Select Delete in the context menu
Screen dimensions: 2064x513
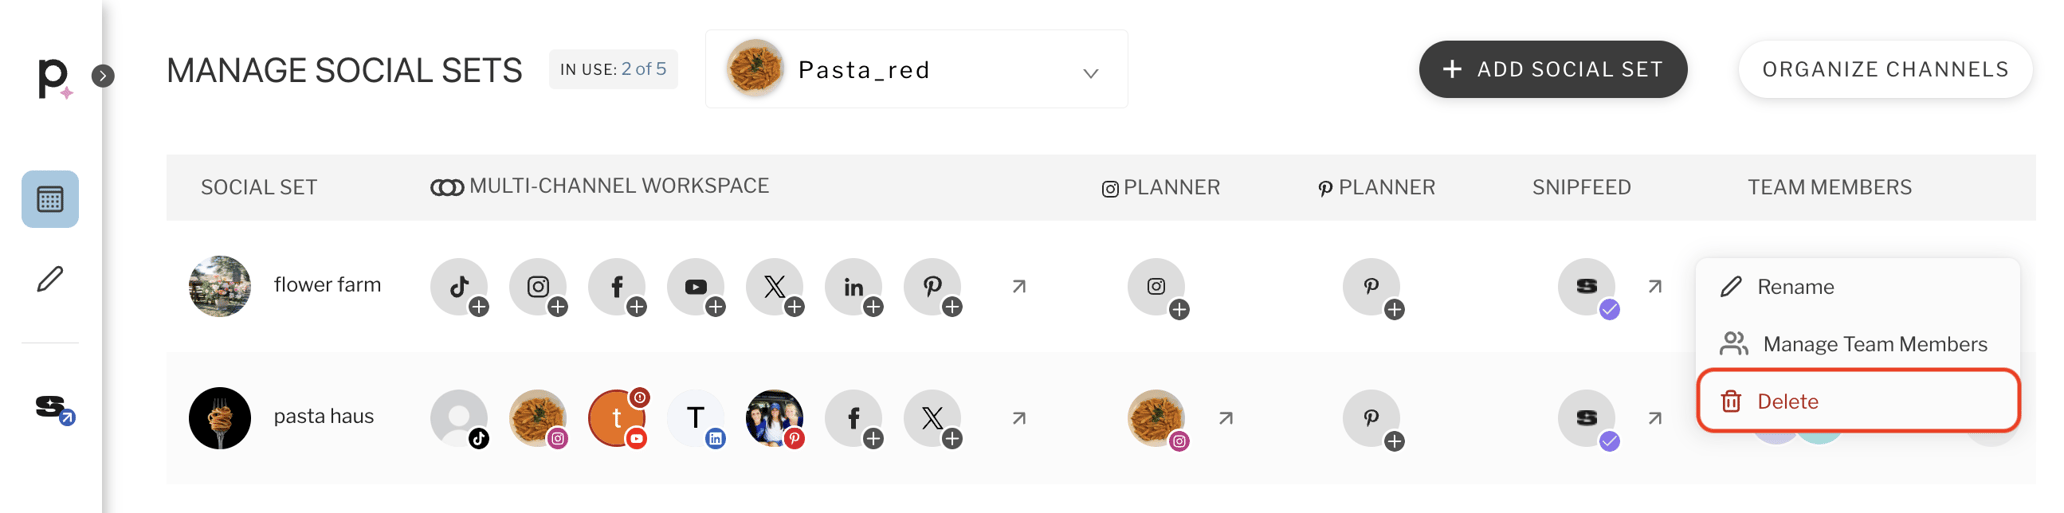pos(1787,401)
